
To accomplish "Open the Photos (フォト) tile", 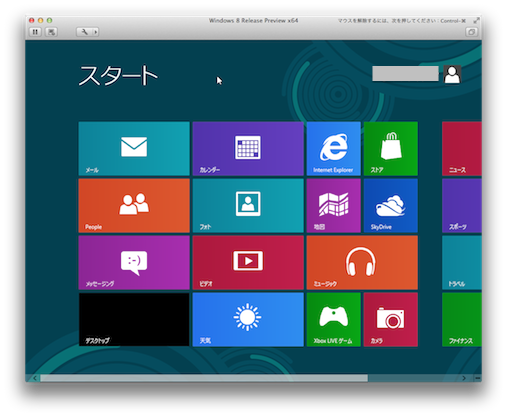I will point(248,206).
